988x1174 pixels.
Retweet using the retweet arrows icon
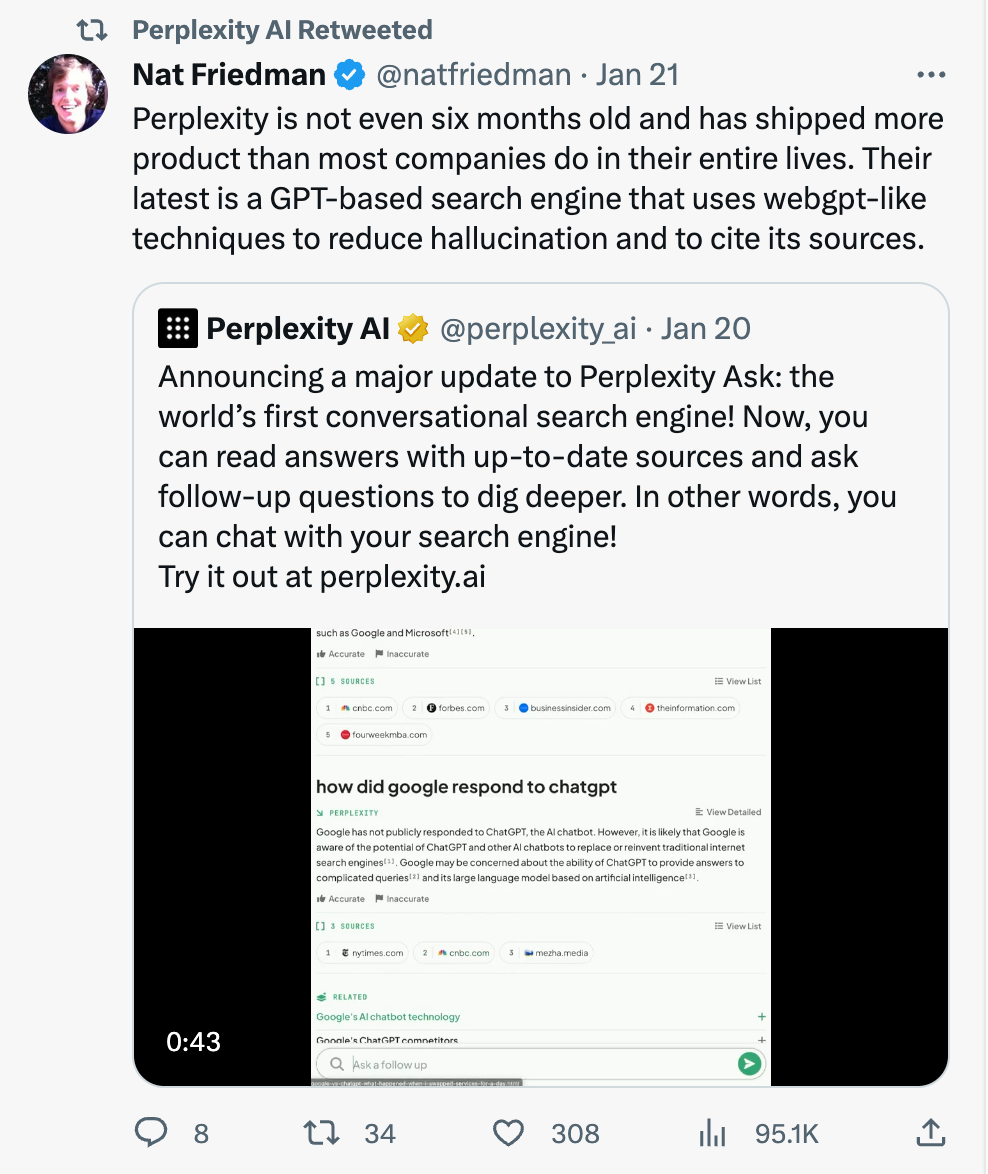point(320,1132)
